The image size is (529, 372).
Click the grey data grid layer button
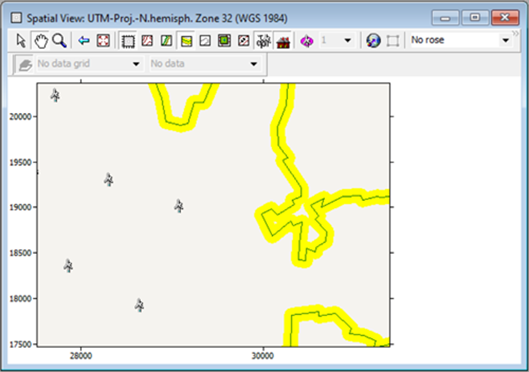point(24,64)
